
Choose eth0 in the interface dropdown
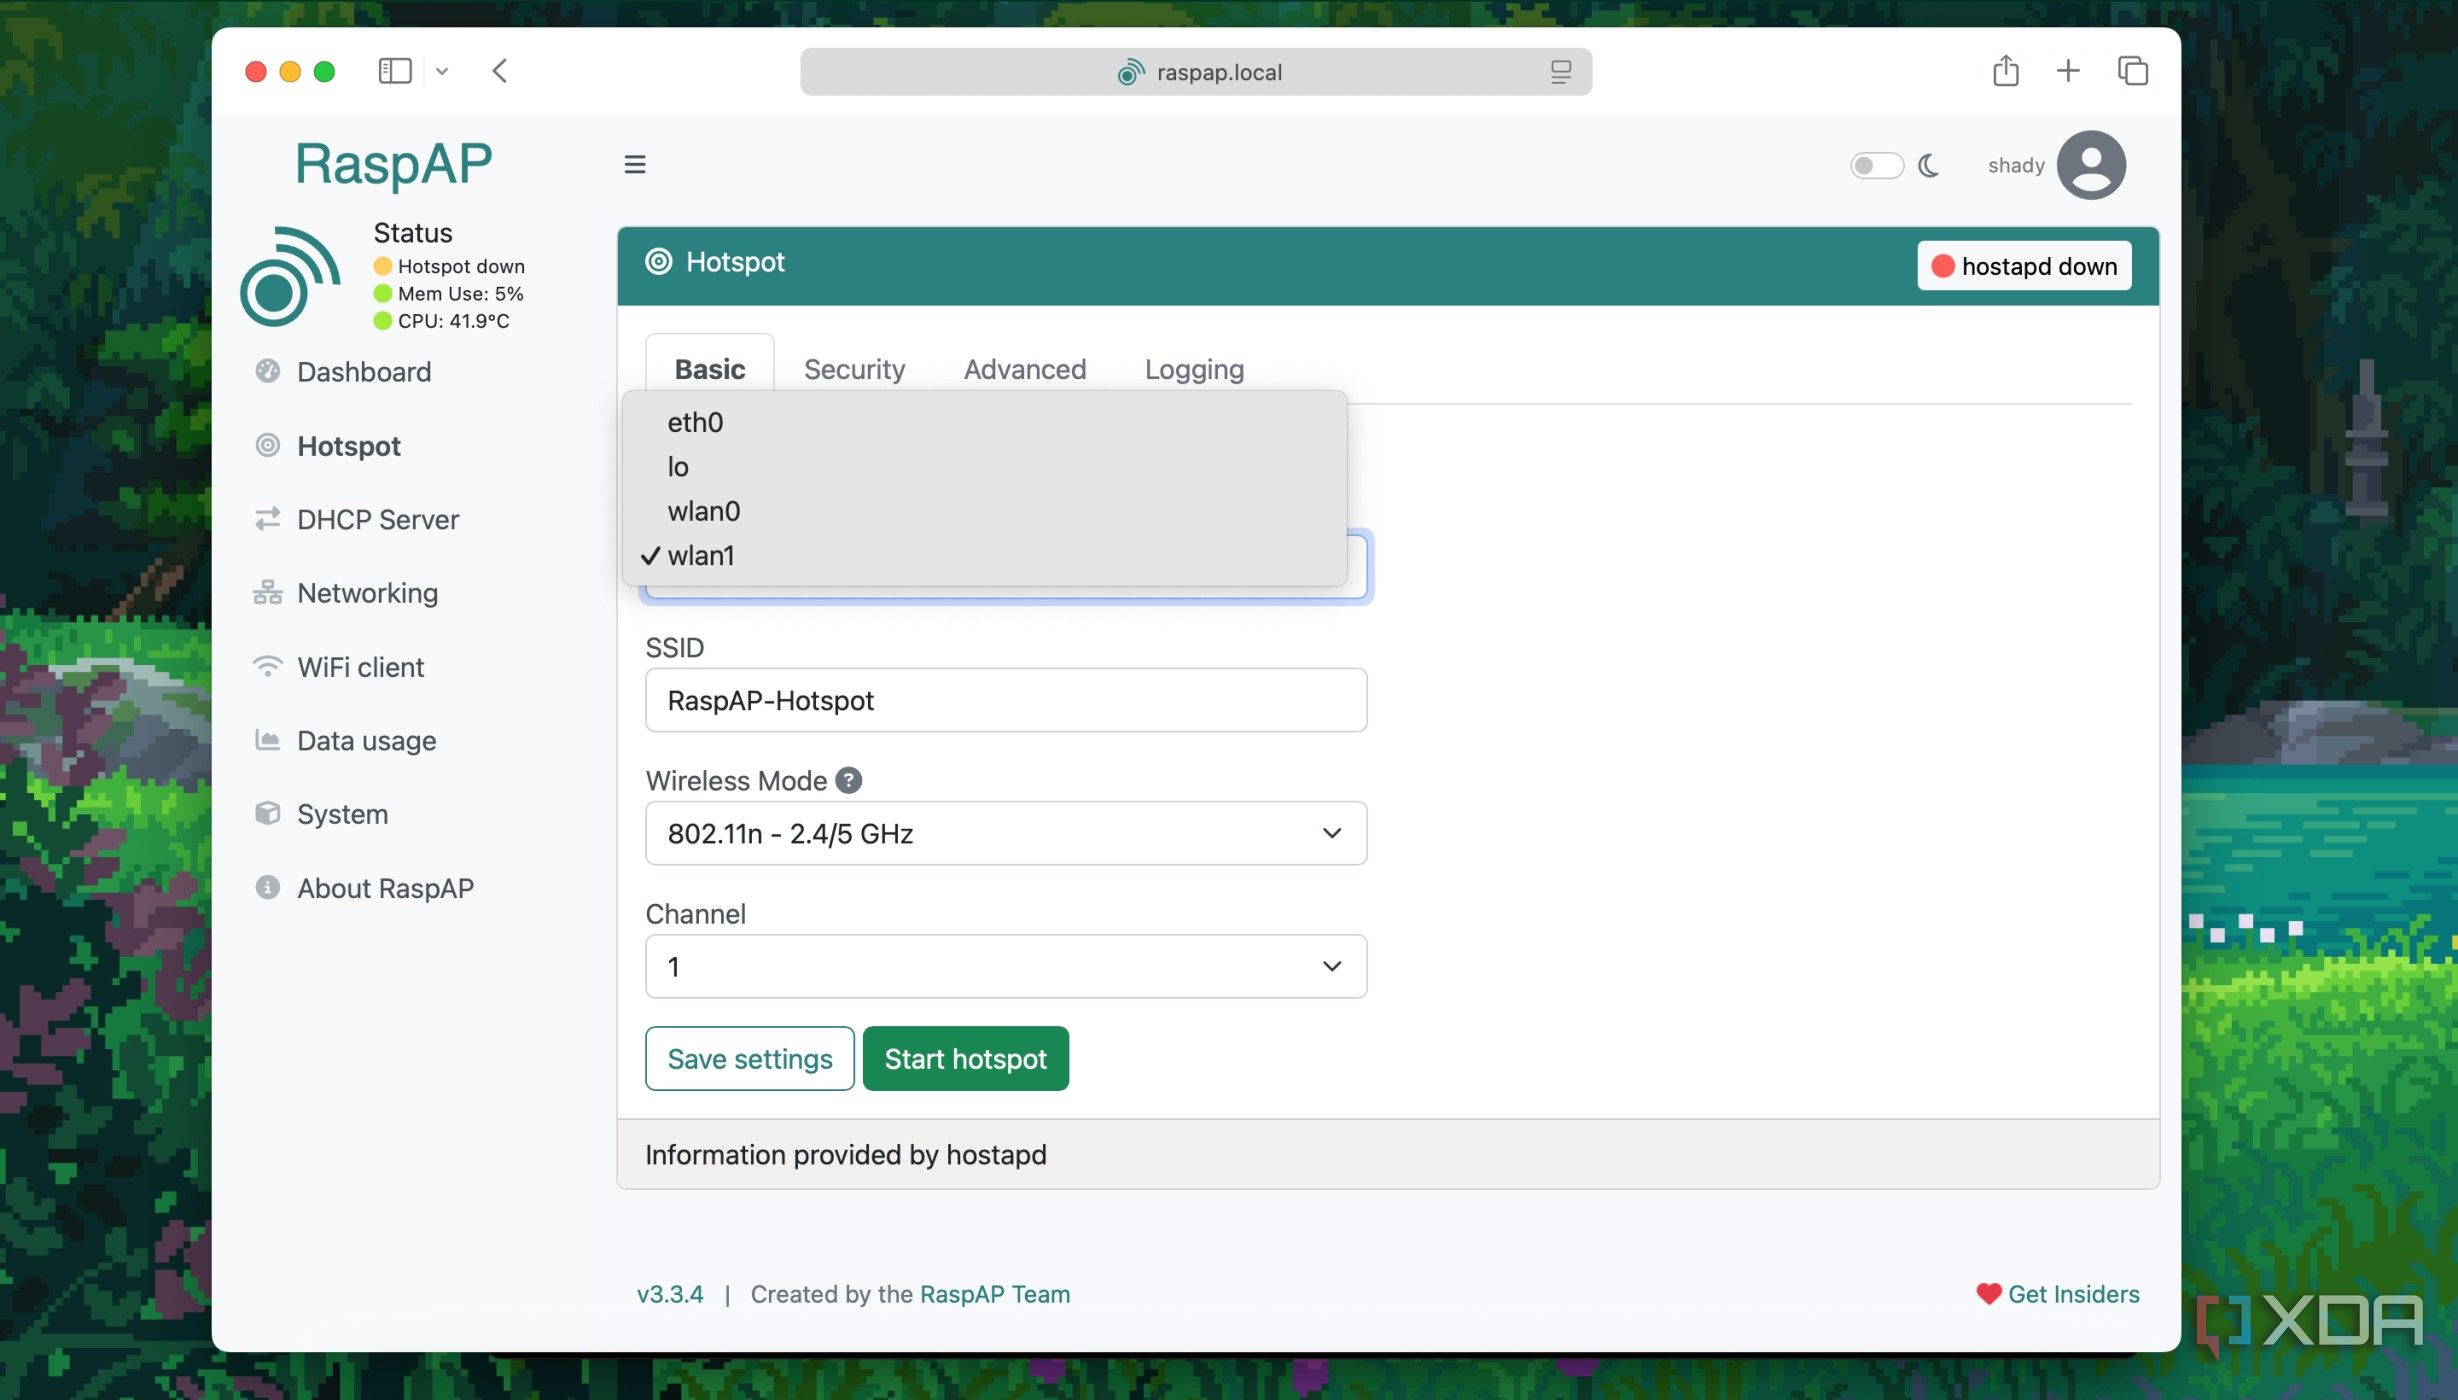click(x=695, y=422)
